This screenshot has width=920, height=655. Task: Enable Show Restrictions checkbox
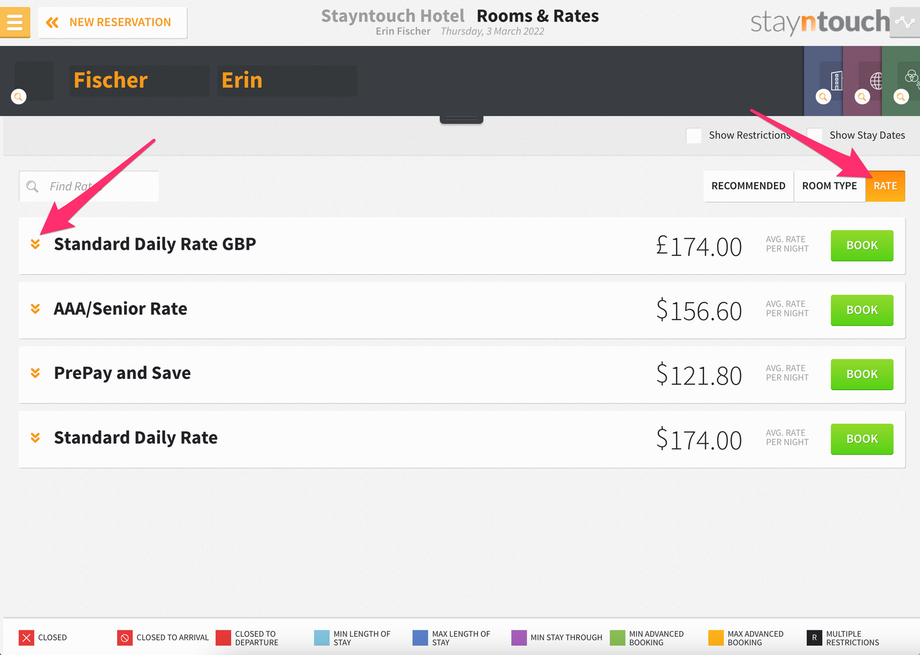coord(694,136)
